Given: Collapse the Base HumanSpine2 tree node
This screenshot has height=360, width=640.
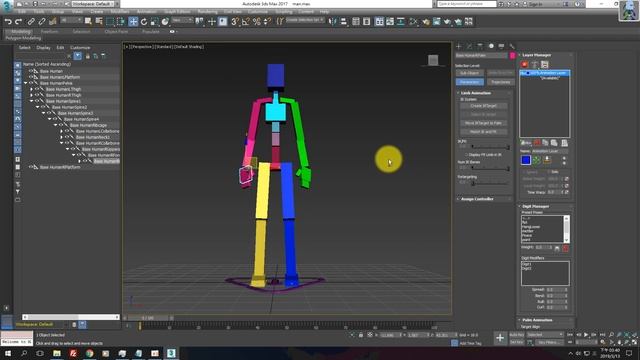Looking at the screenshot, I should click(38, 107).
